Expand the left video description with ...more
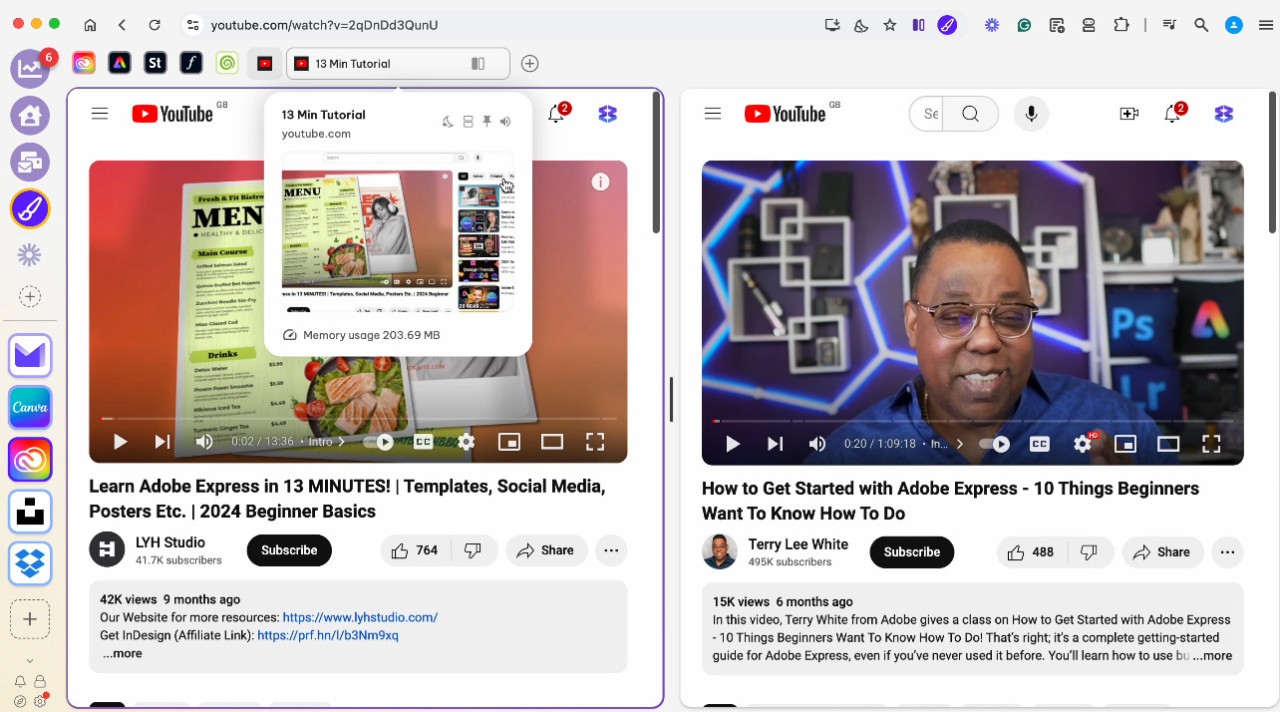Image resolution: width=1280 pixels, height=712 pixels. 122,654
